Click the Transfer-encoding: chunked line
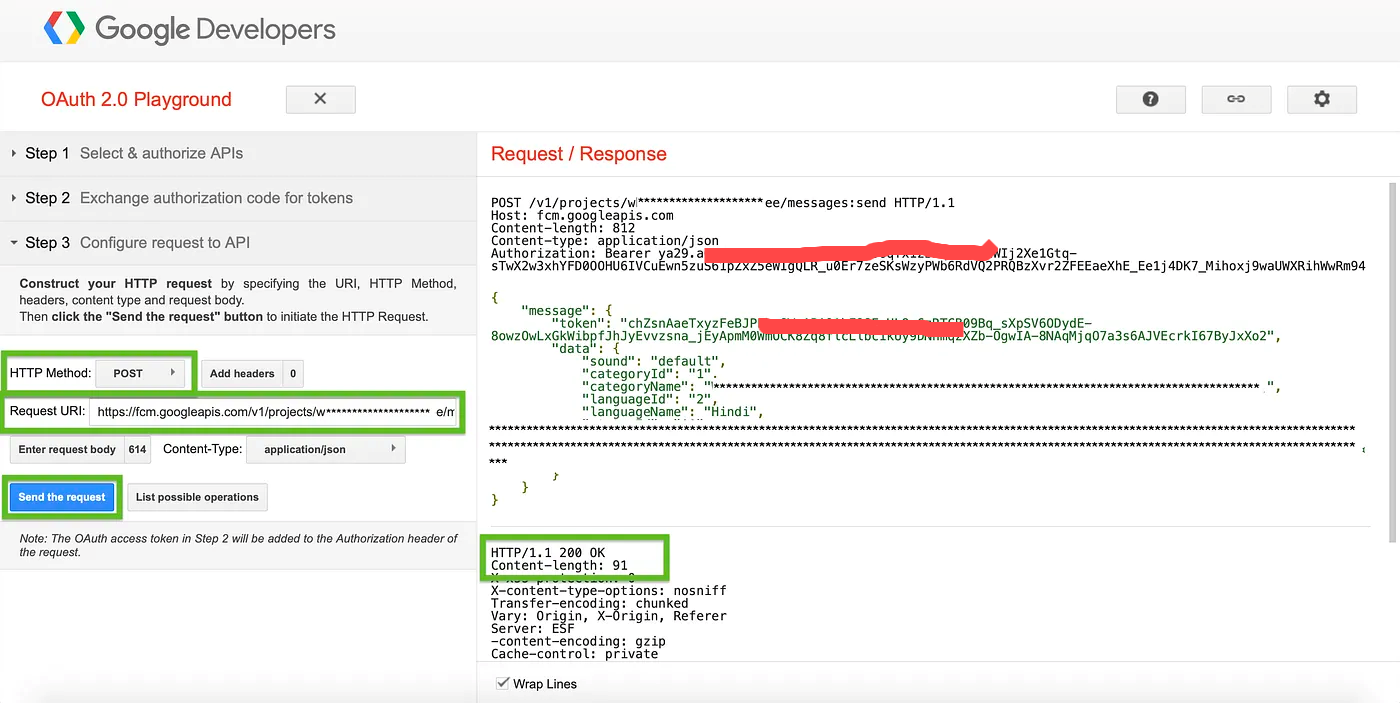The height and width of the screenshot is (703, 1400). point(590,603)
